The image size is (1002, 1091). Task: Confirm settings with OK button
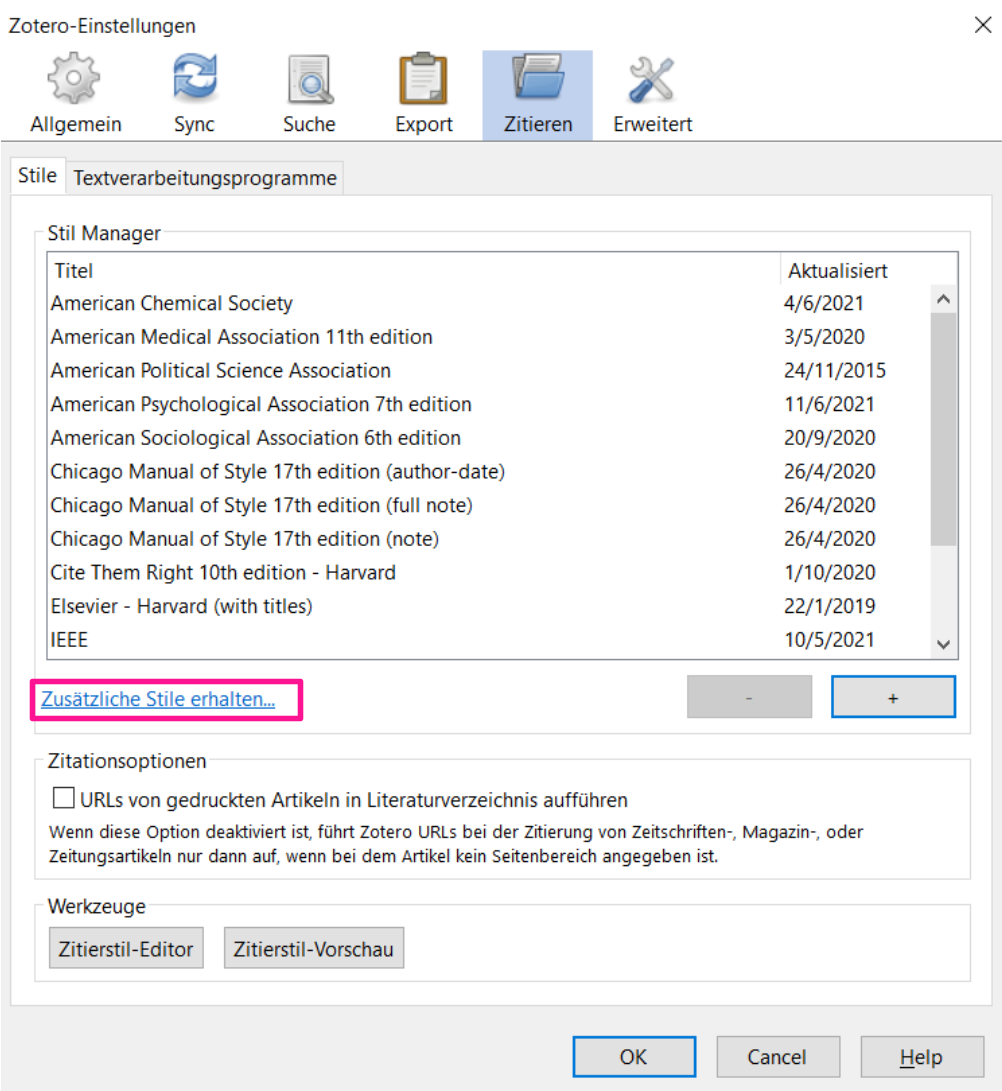tap(634, 1057)
